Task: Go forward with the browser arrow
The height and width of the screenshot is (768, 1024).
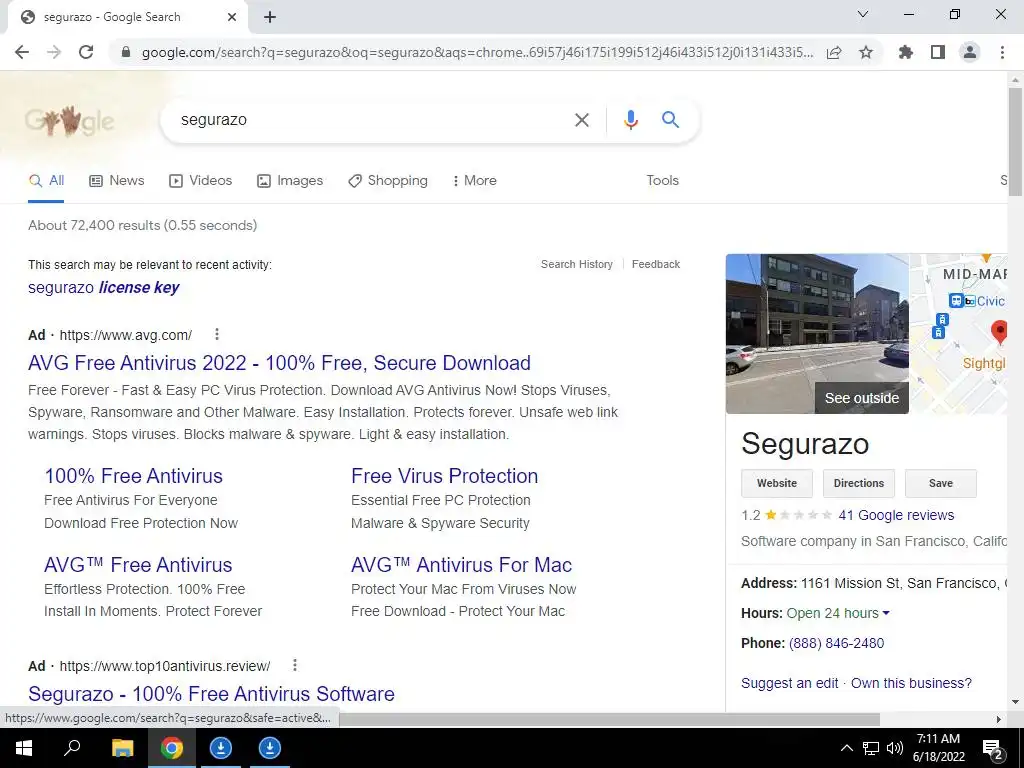Action: point(54,52)
